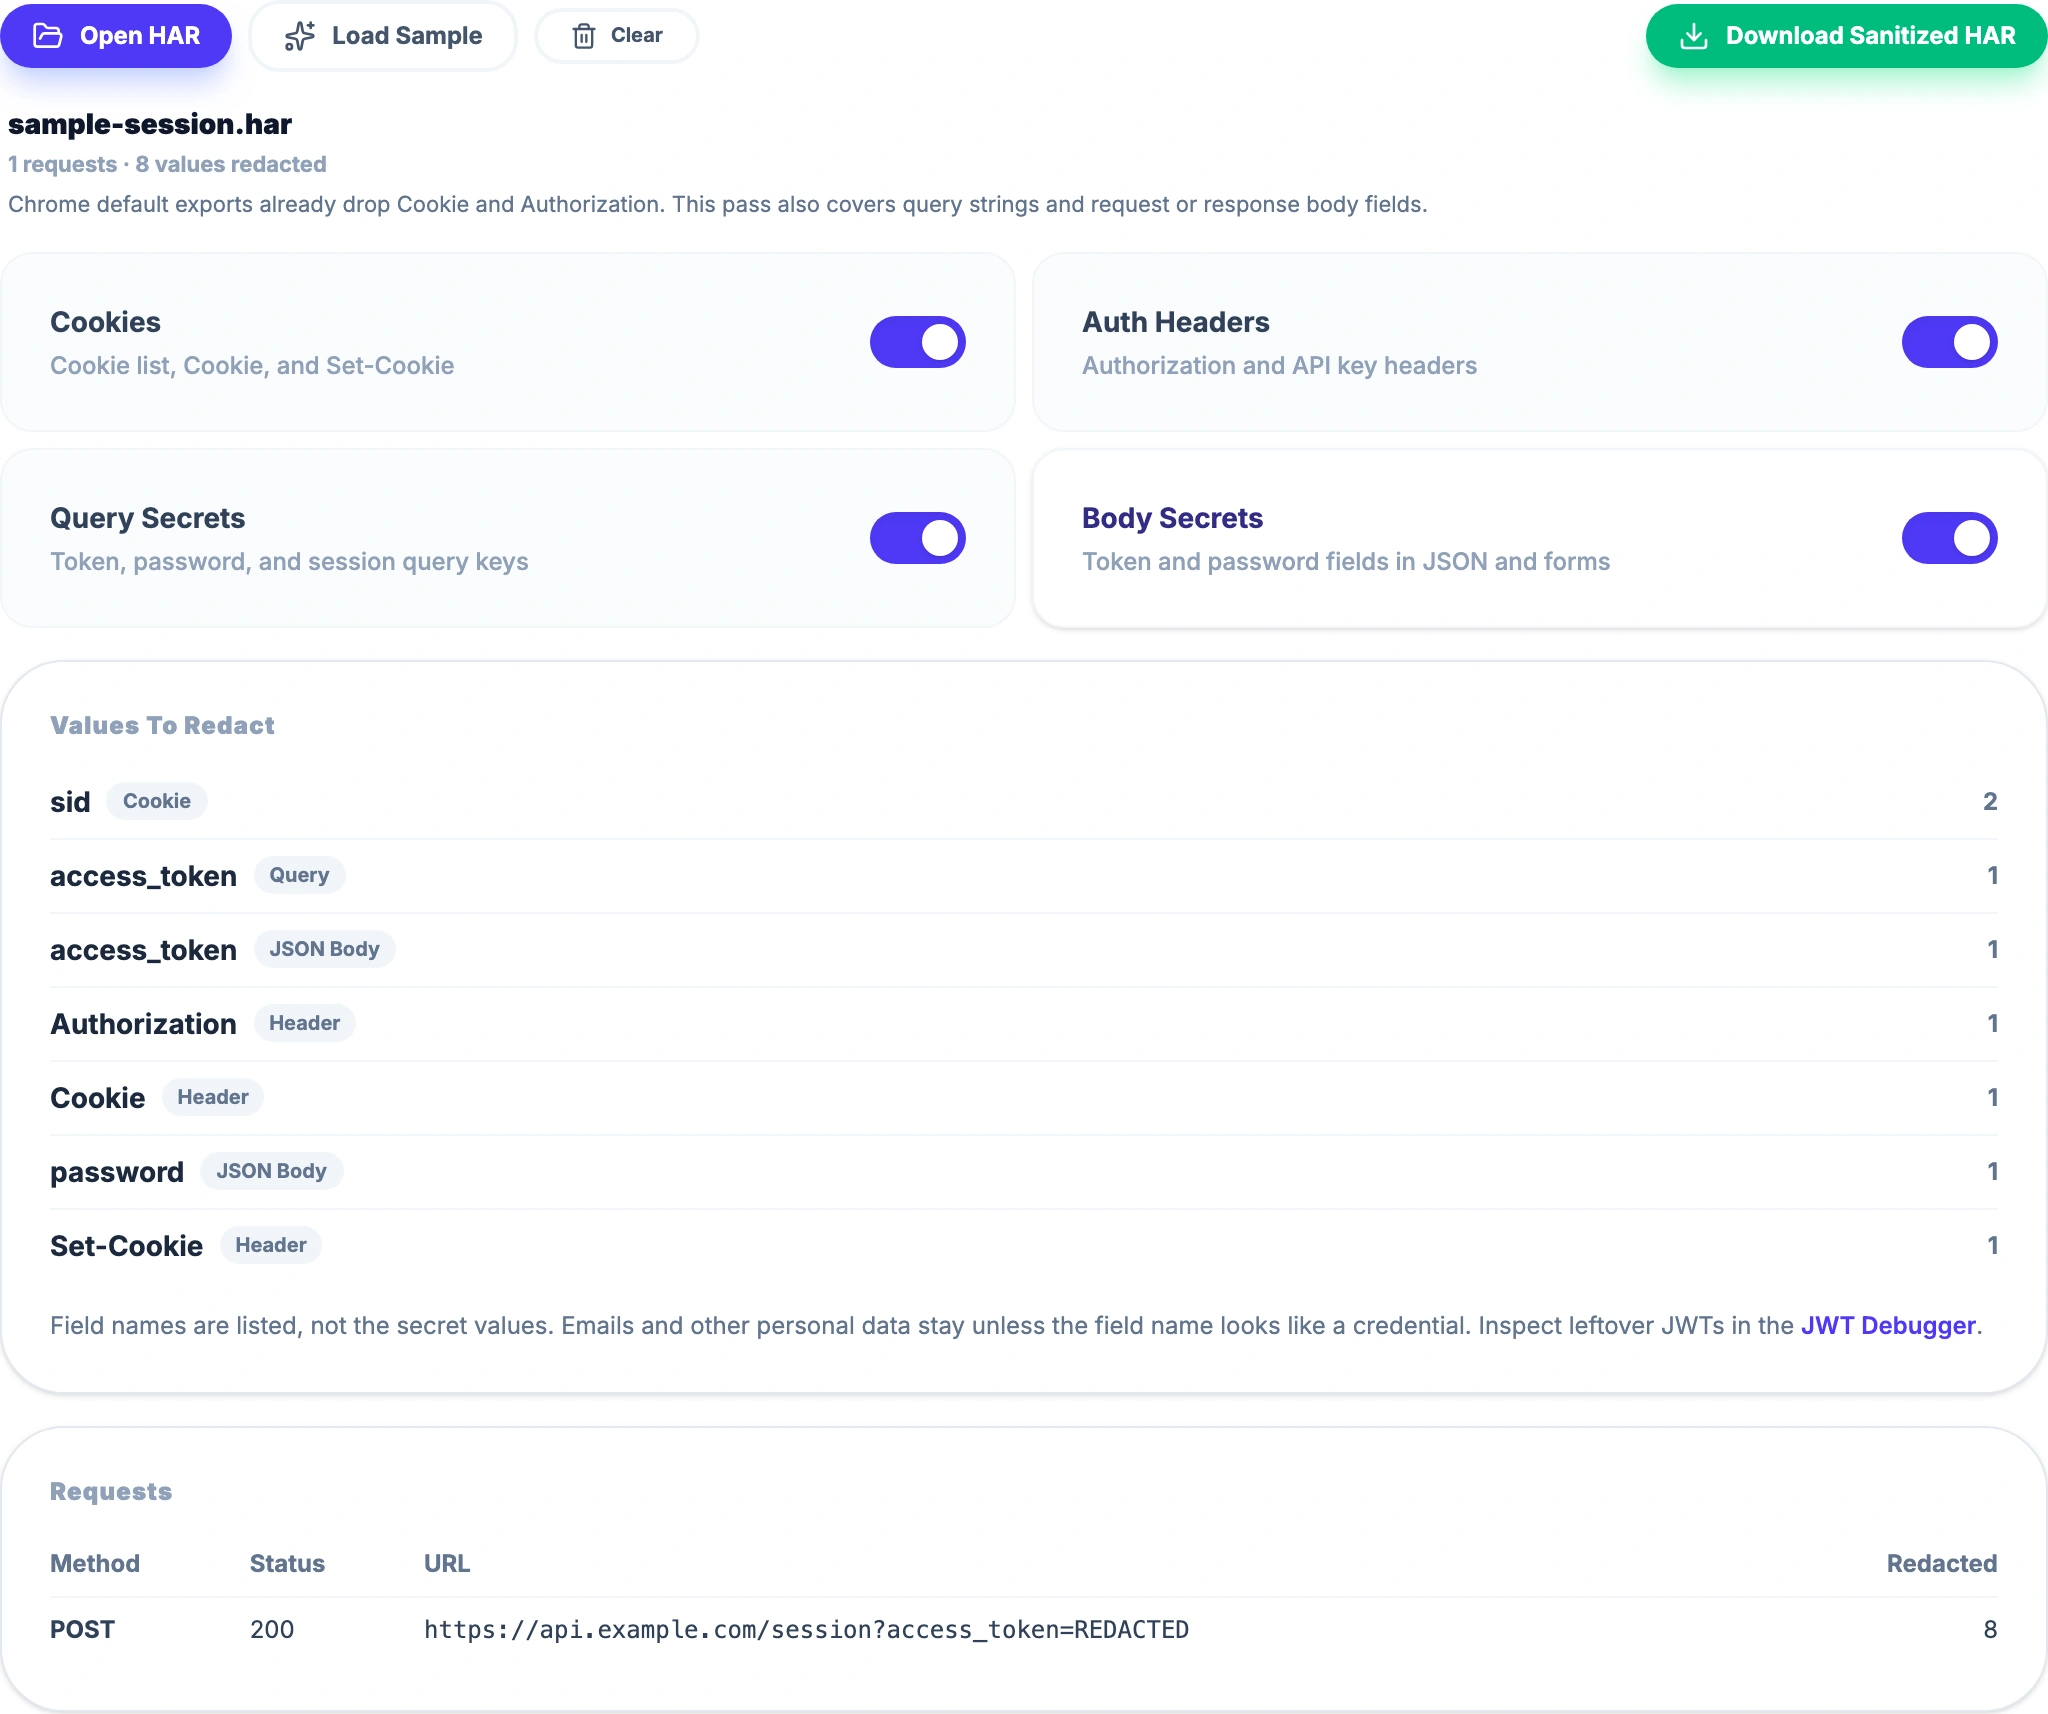2048x1714 pixels.
Task: Open the JWT Debugger link
Action: tap(1888, 1325)
